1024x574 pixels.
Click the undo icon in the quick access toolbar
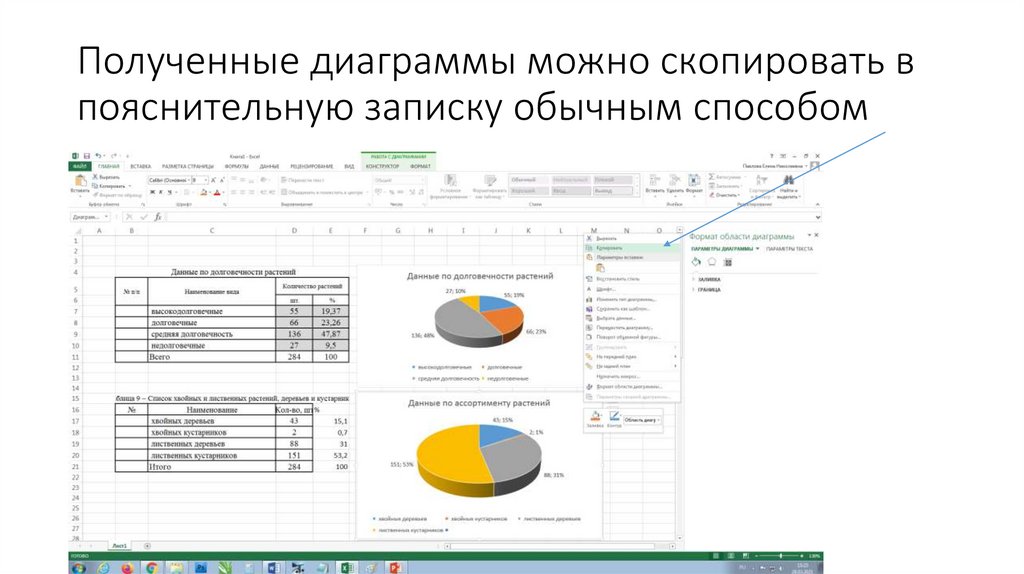98,156
